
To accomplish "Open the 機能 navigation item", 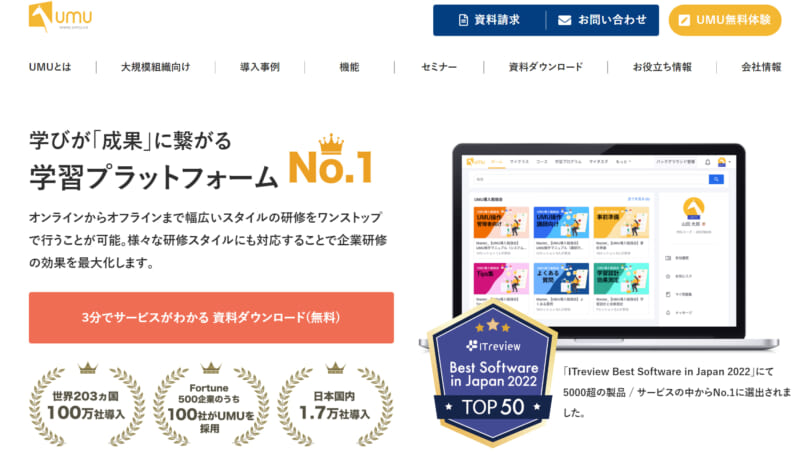I will click(349, 67).
